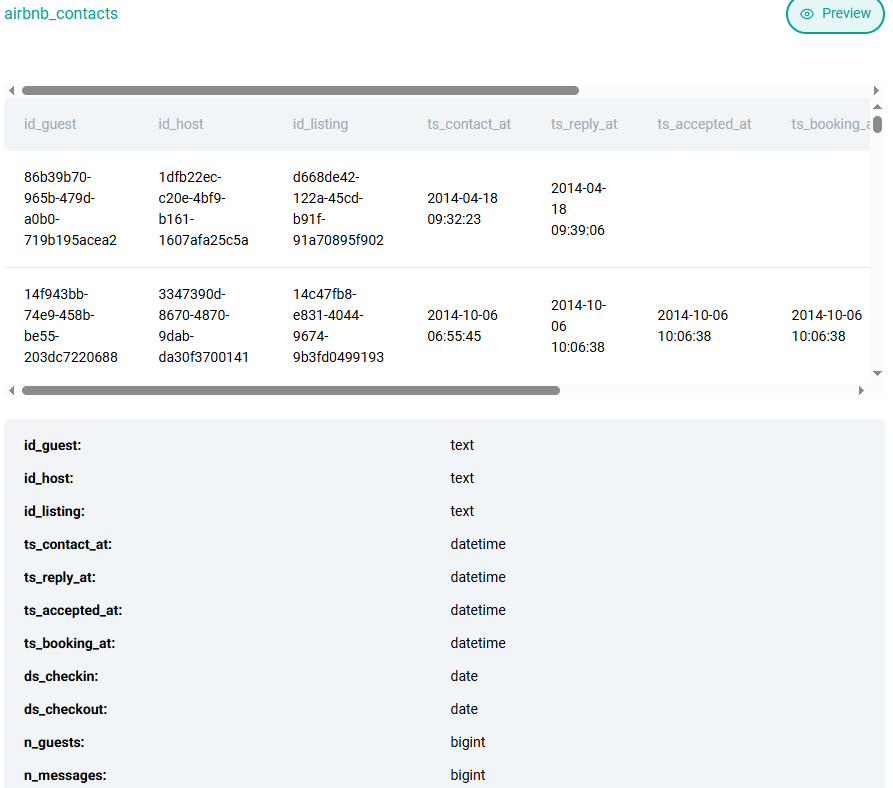The height and width of the screenshot is (788, 893).
Task: Click contact time 2014-04-18 09:32:23
Action: point(462,209)
